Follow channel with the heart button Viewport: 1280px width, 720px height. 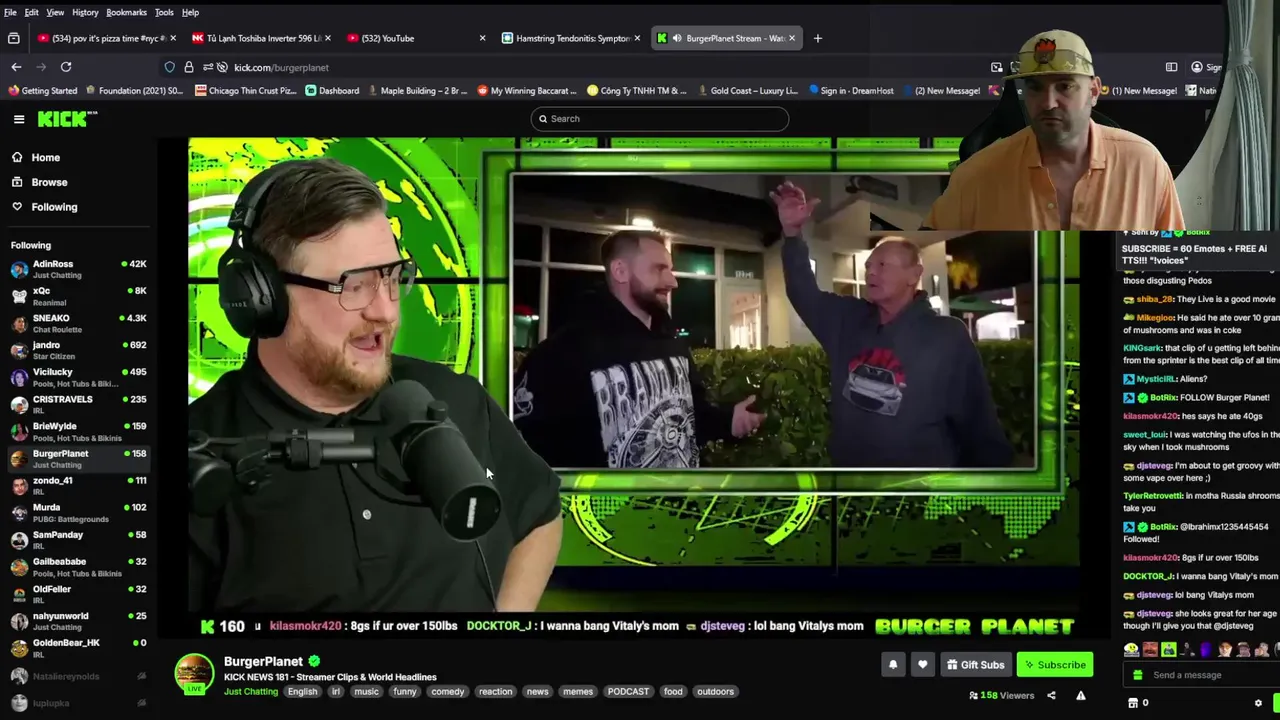click(922, 664)
